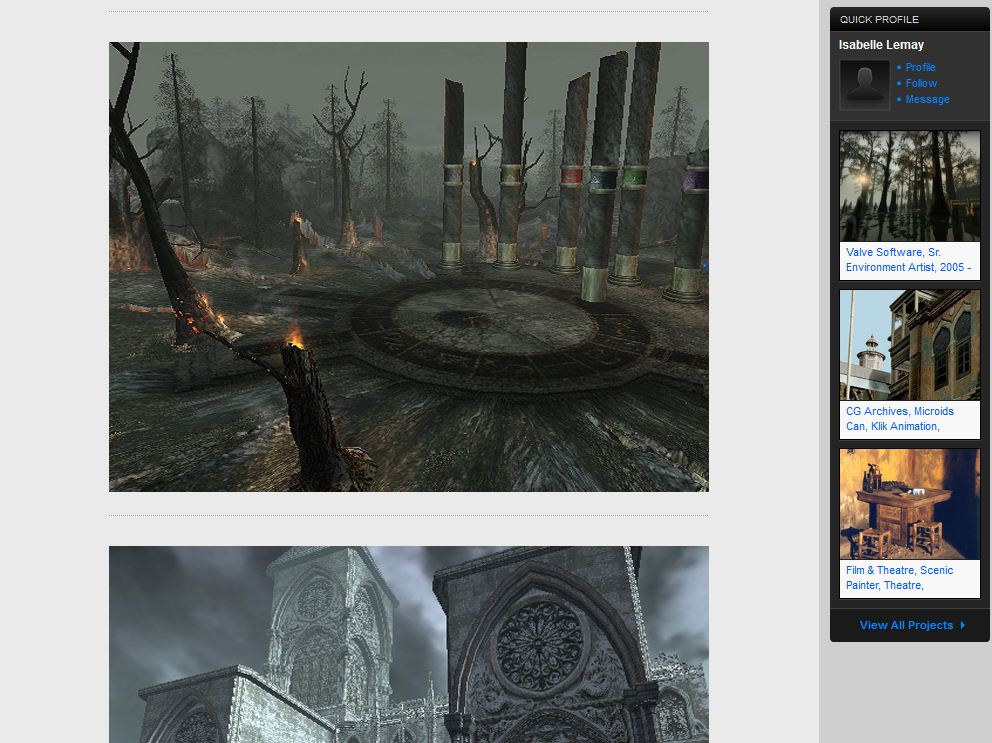This screenshot has height=743, width=992.
Task: Open the wooden desk project thumbnail
Action: click(909, 504)
